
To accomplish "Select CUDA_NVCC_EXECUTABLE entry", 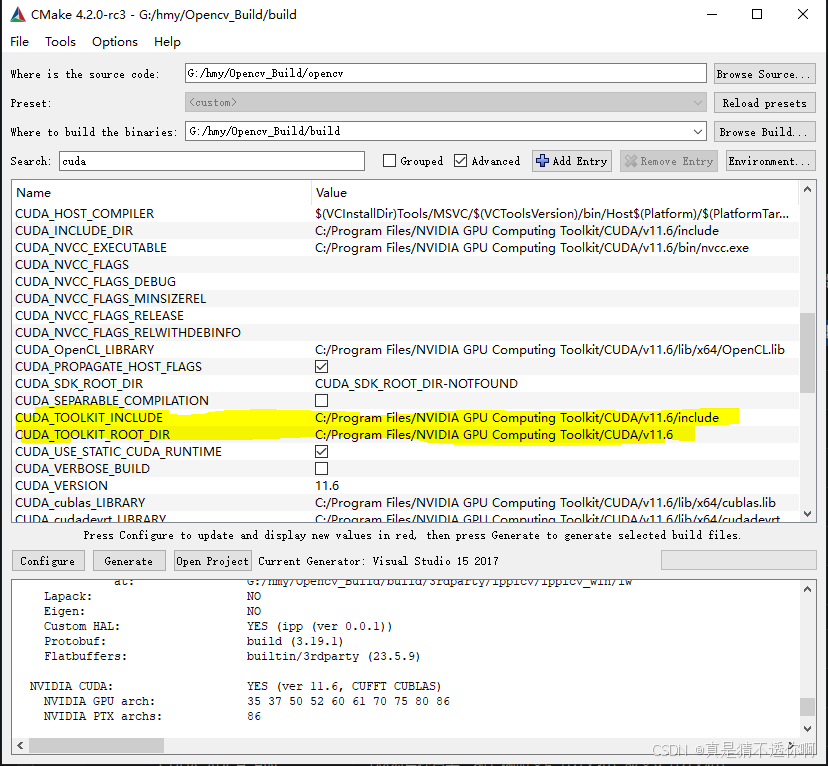I will click(91, 248).
